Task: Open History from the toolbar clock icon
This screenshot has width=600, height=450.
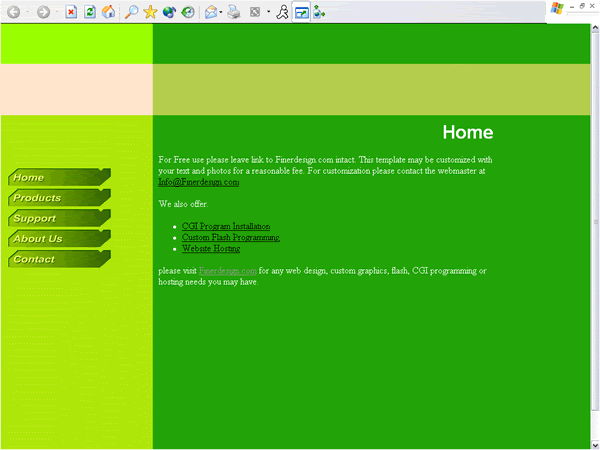Action: click(186, 12)
